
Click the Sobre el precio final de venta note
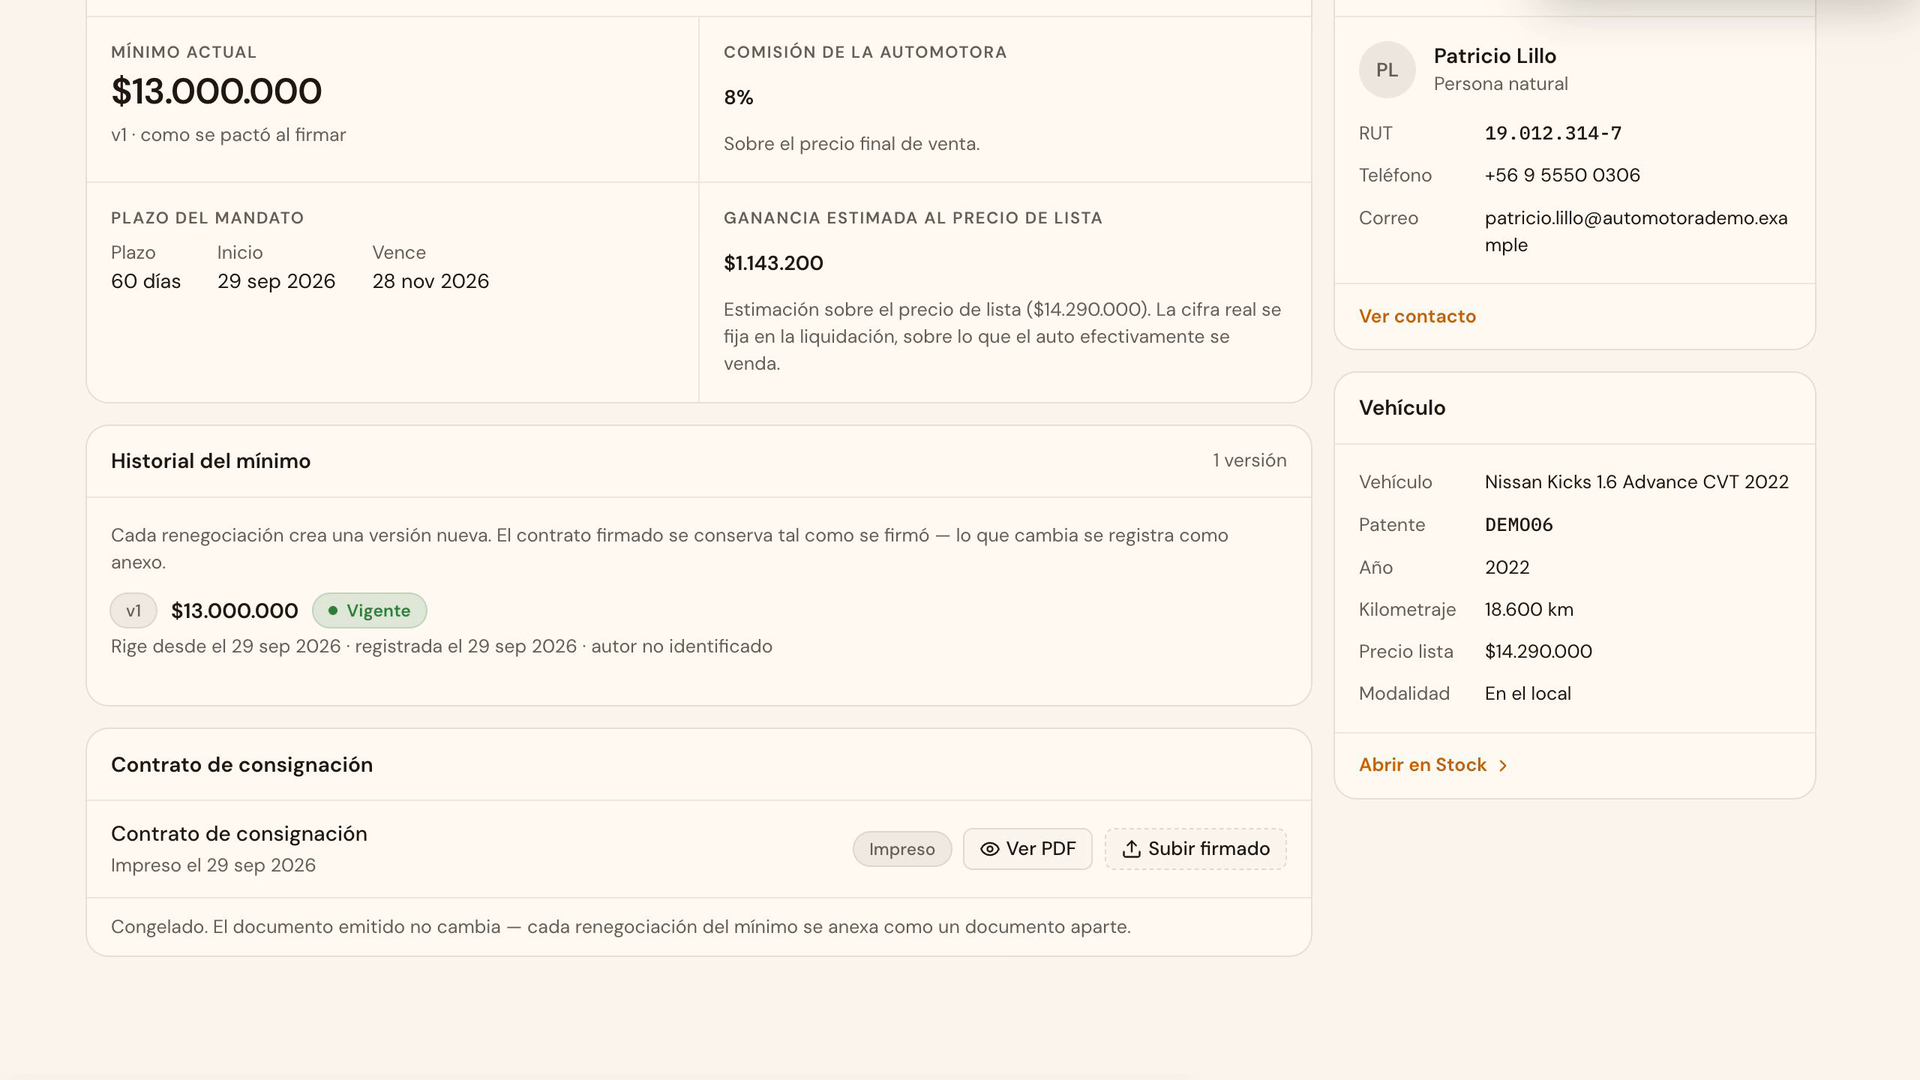pos(851,144)
